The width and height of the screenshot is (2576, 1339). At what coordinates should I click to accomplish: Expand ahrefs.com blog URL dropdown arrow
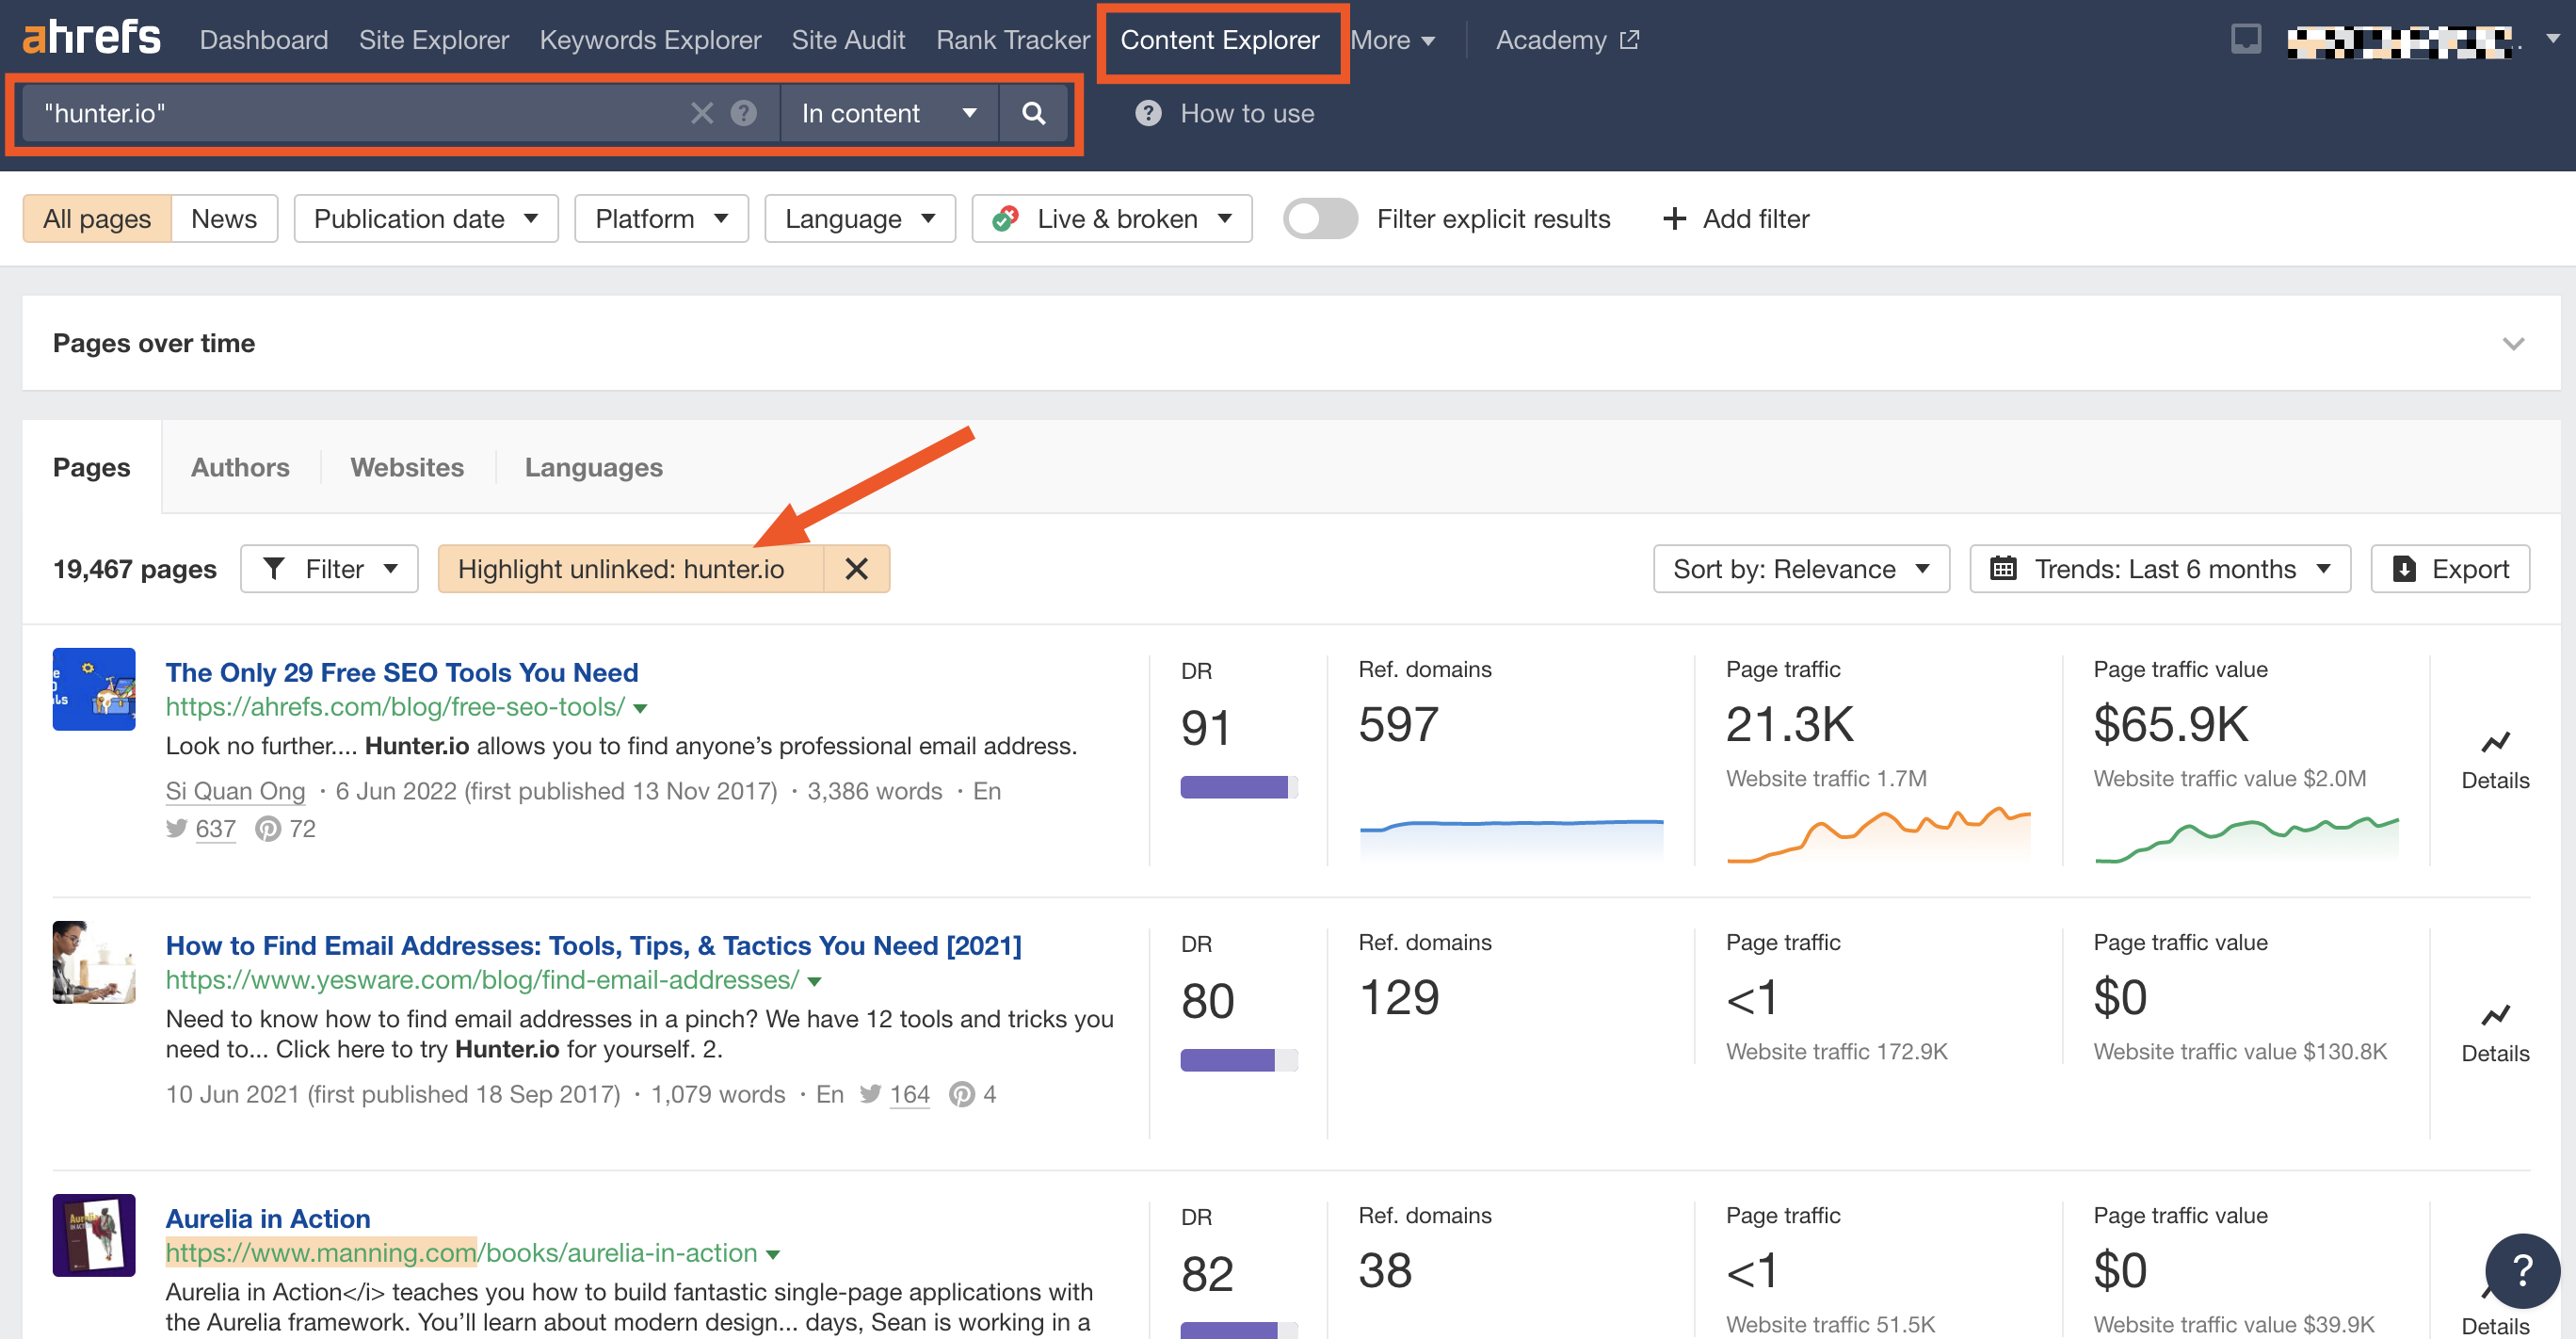(640, 708)
